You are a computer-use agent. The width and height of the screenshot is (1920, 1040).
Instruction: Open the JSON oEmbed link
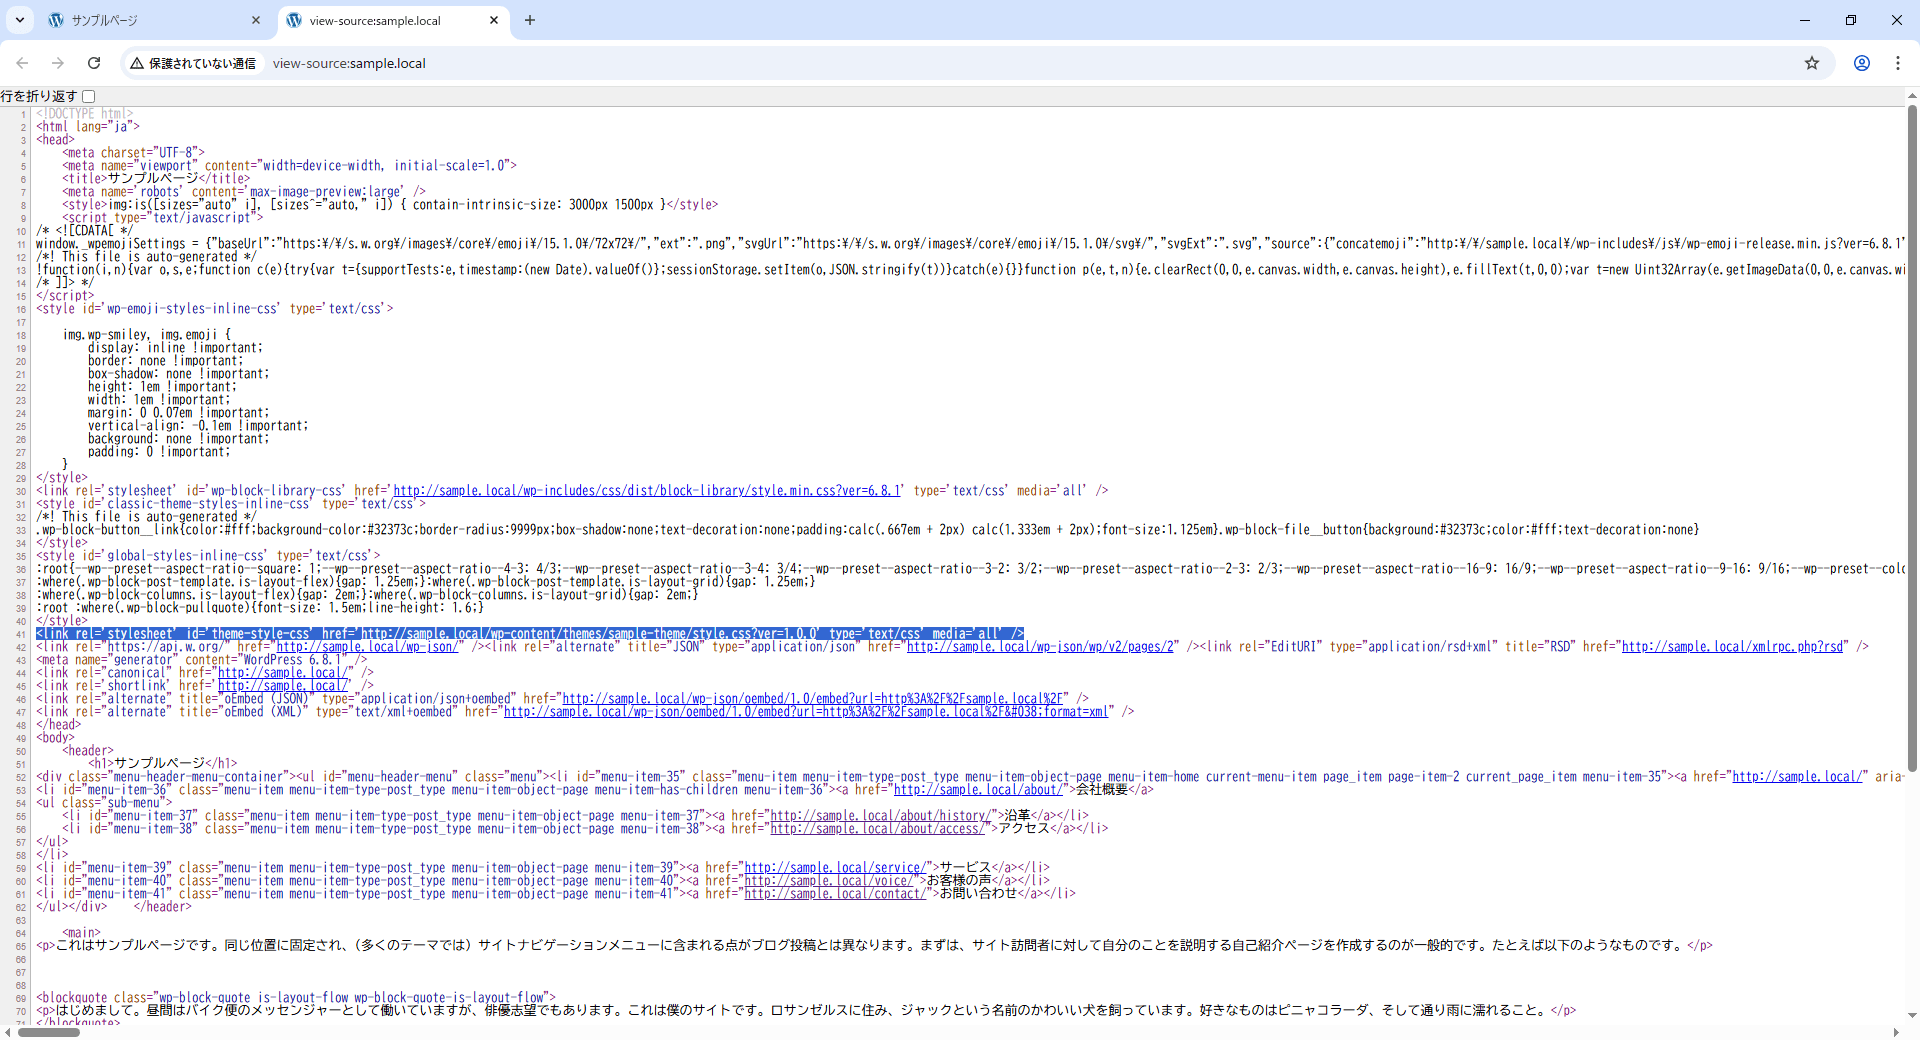815,699
